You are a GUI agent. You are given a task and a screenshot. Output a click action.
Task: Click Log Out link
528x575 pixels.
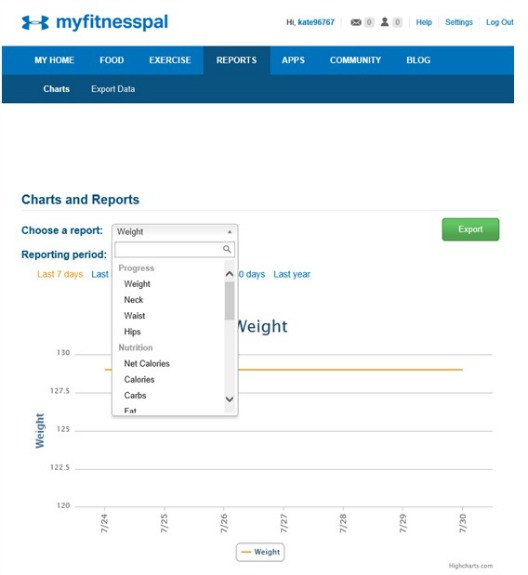(499, 22)
